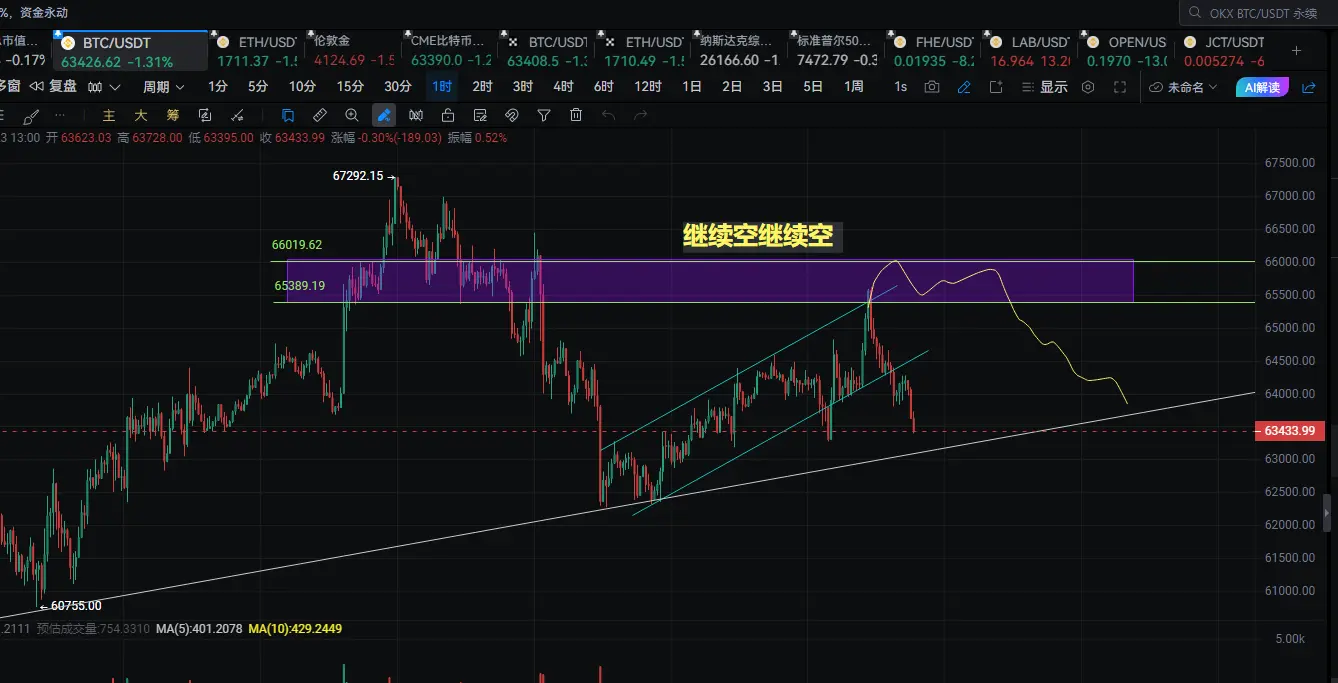1338x683 pixels.
Task: Activate the zoom-in magnifier tool
Action: tap(352, 115)
